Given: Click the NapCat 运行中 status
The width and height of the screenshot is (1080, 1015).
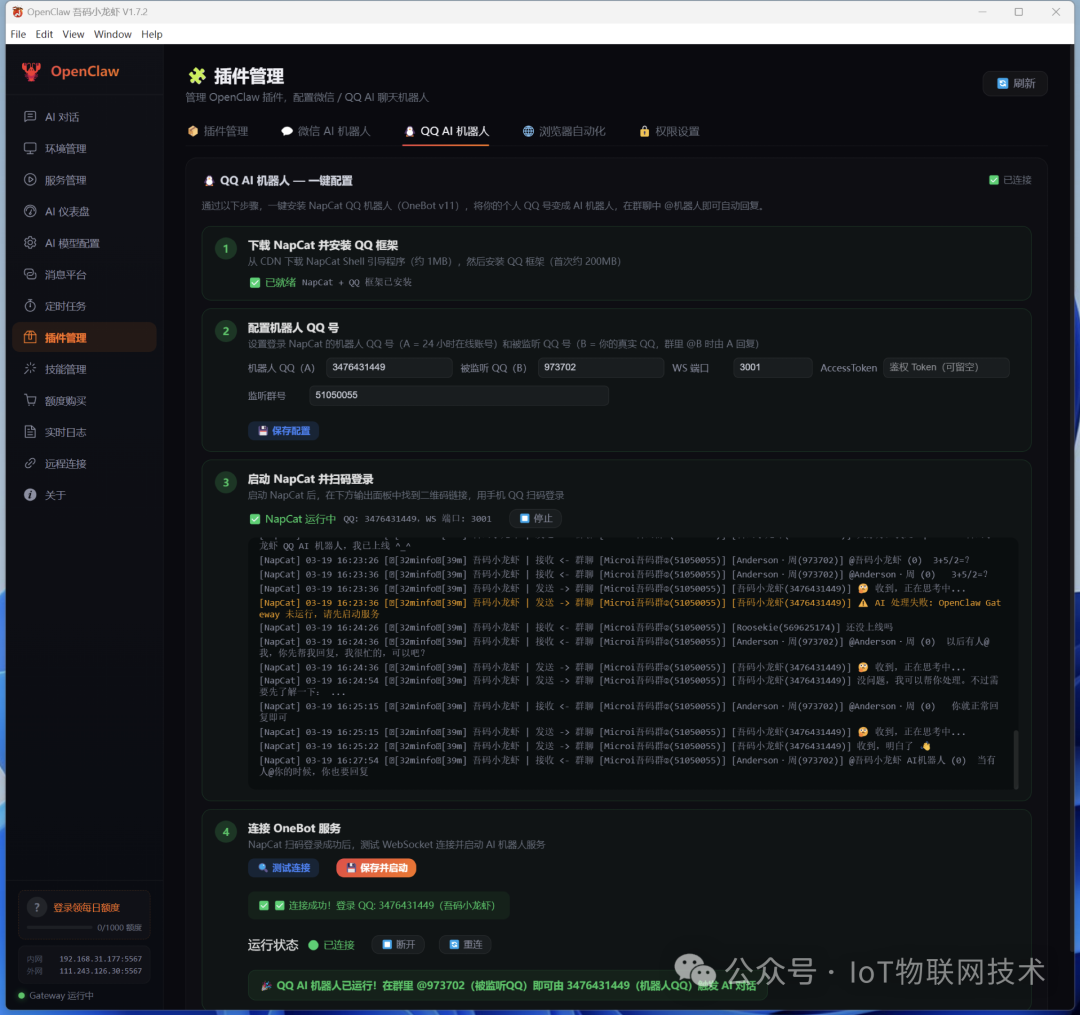Looking at the screenshot, I should coord(293,519).
